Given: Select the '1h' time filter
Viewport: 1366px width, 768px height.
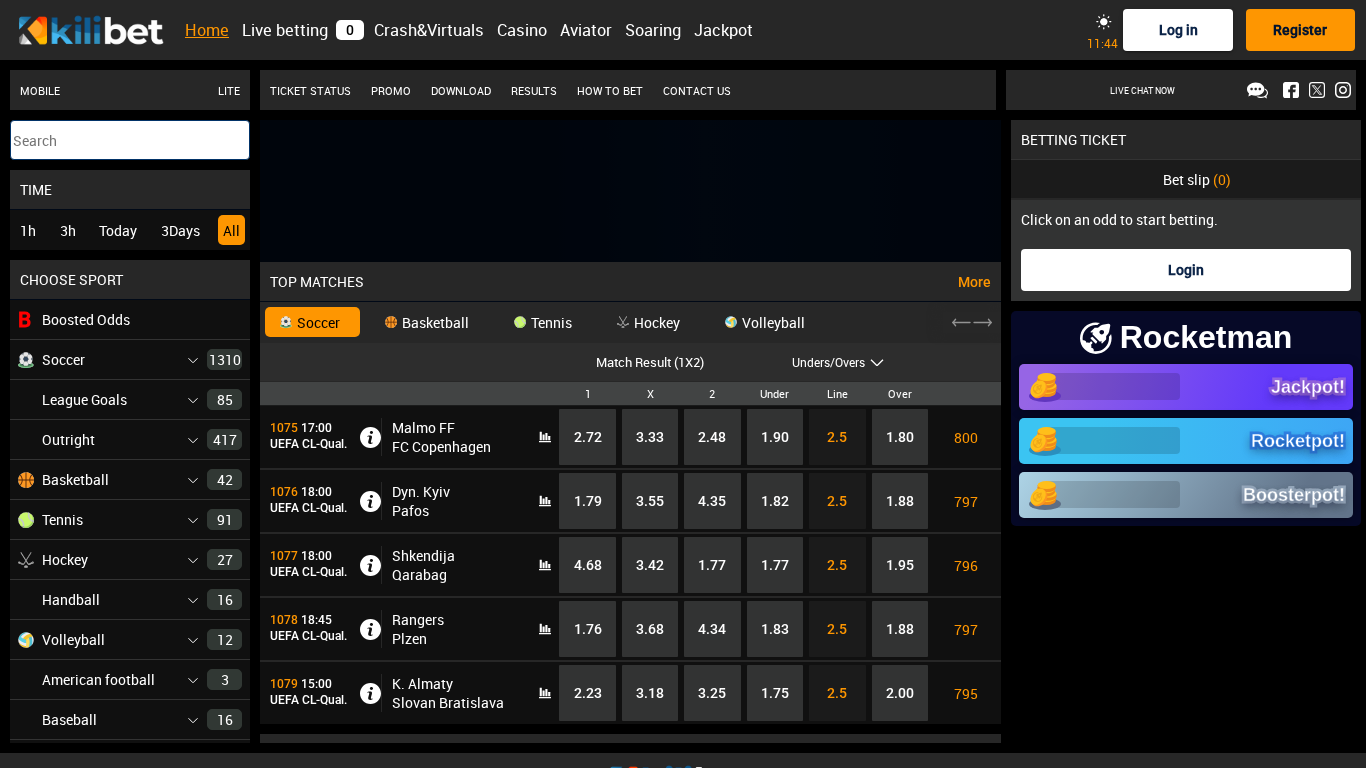Looking at the screenshot, I should click(x=28, y=231).
